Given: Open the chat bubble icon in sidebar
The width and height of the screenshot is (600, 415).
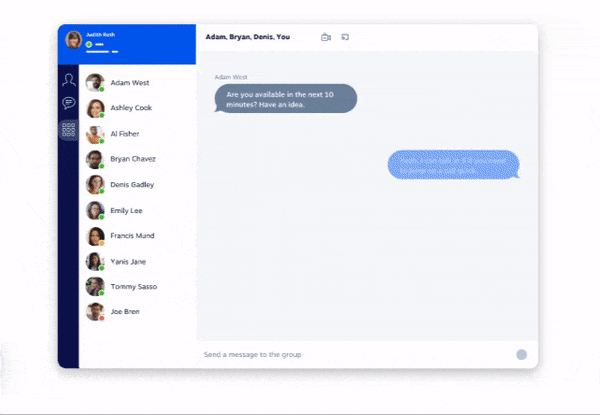Looking at the screenshot, I should click(x=68, y=103).
